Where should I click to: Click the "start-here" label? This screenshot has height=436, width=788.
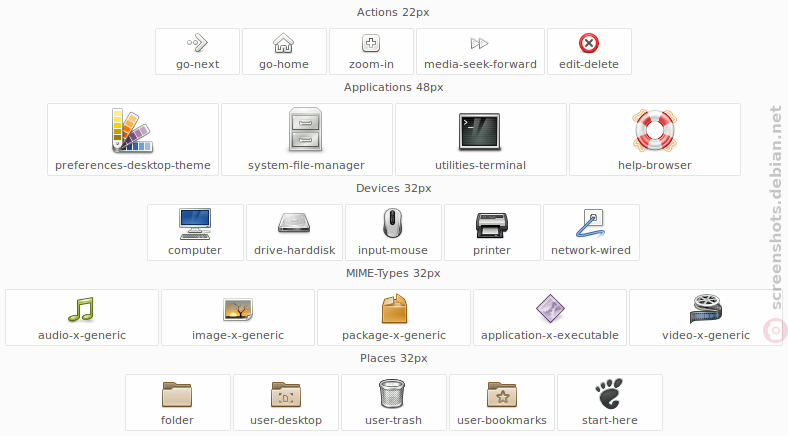pyautogui.click(x=610, y=420)
